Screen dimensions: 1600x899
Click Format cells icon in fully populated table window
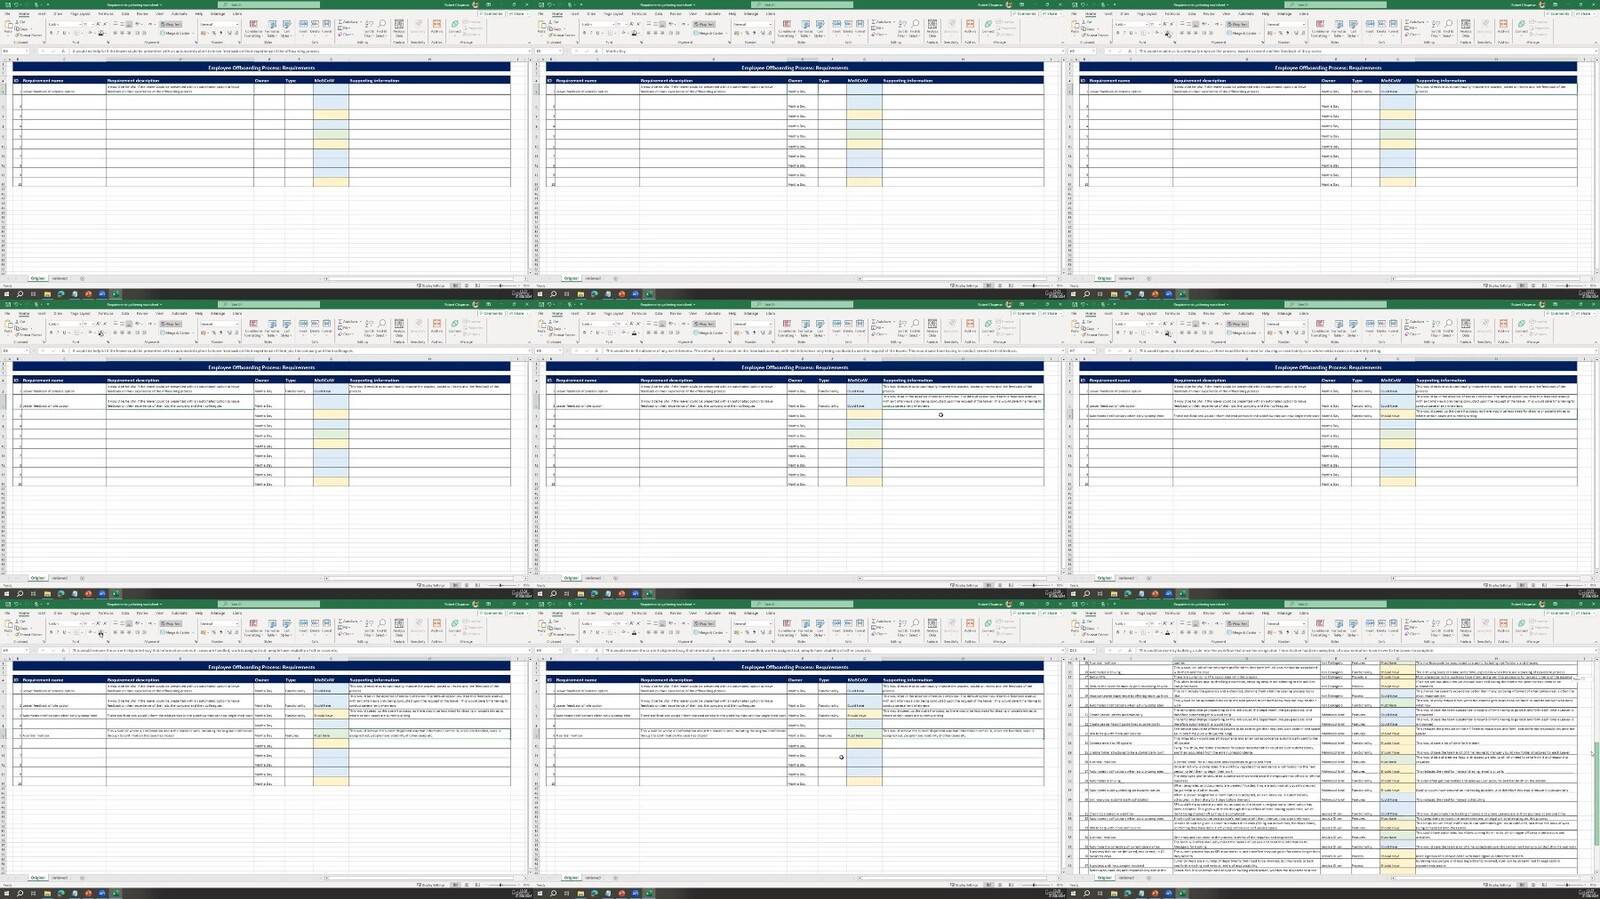[x=1393, y=626]
